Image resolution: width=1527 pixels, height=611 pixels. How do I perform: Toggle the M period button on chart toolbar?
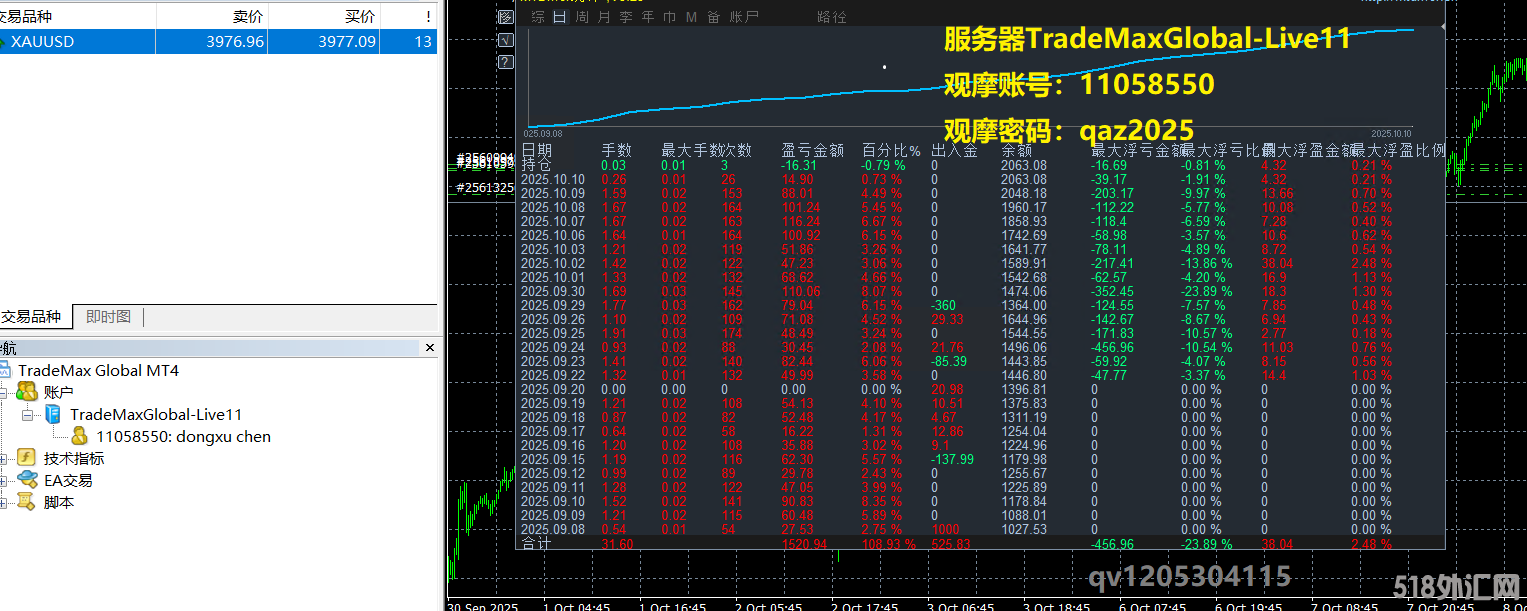pyautogui.click(x=691, y=16)
